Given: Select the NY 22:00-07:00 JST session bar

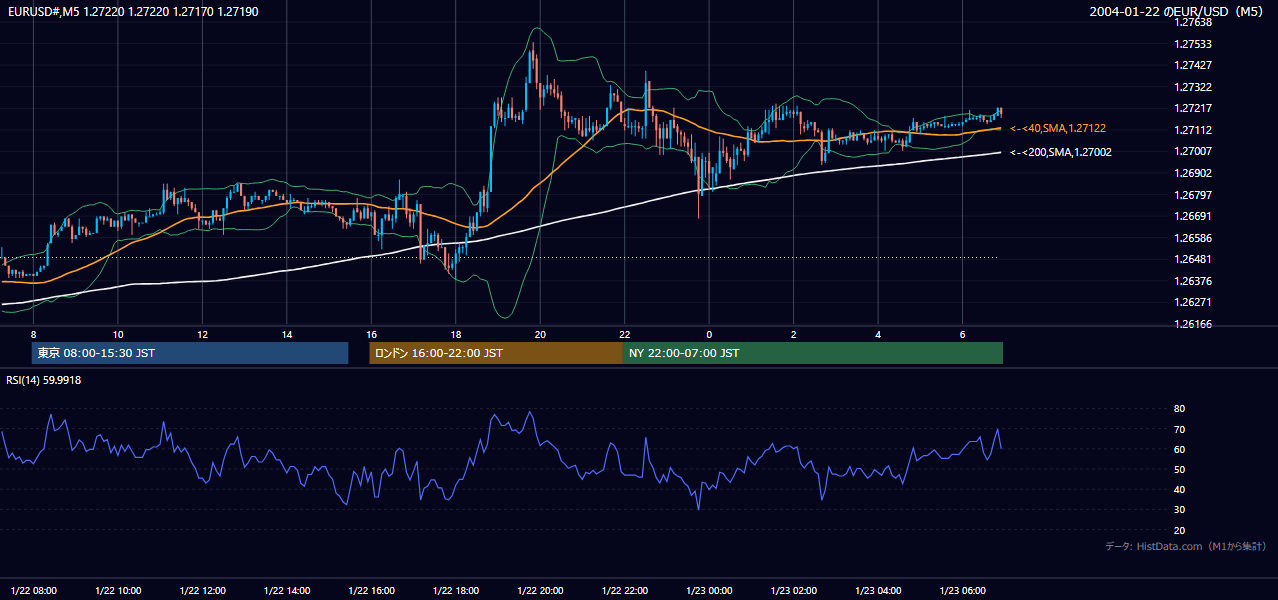Looking at the screenshot, I should [x=813, y=353].
